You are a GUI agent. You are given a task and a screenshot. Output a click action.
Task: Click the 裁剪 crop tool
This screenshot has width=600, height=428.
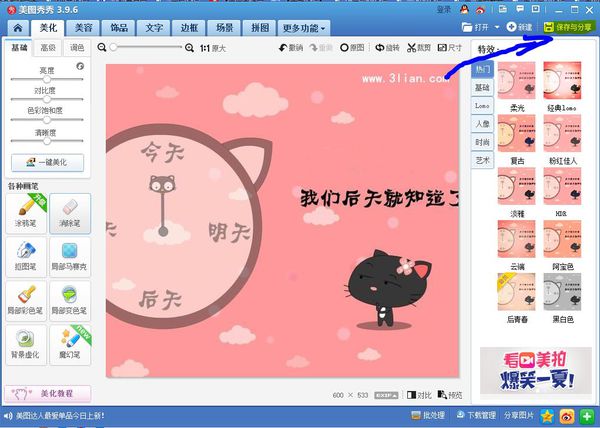click(x=419, y=48)
